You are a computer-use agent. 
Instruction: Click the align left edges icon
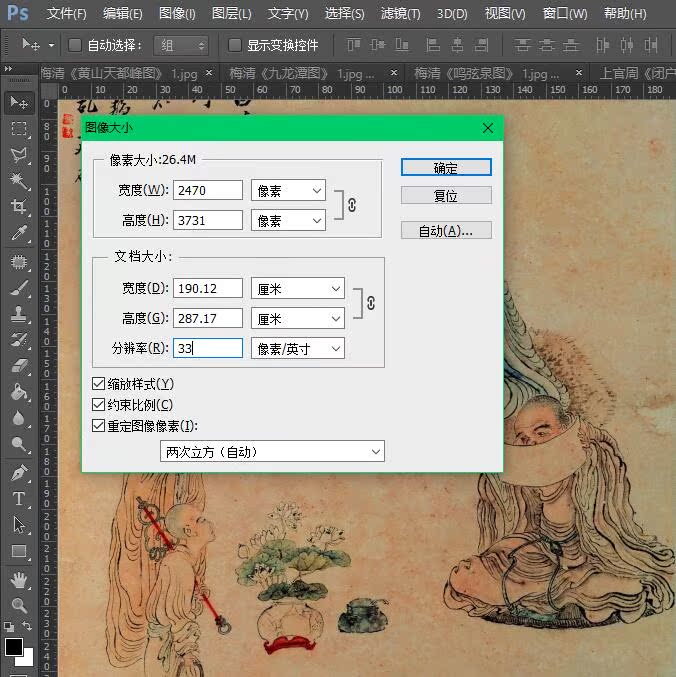tap(433, 45)
